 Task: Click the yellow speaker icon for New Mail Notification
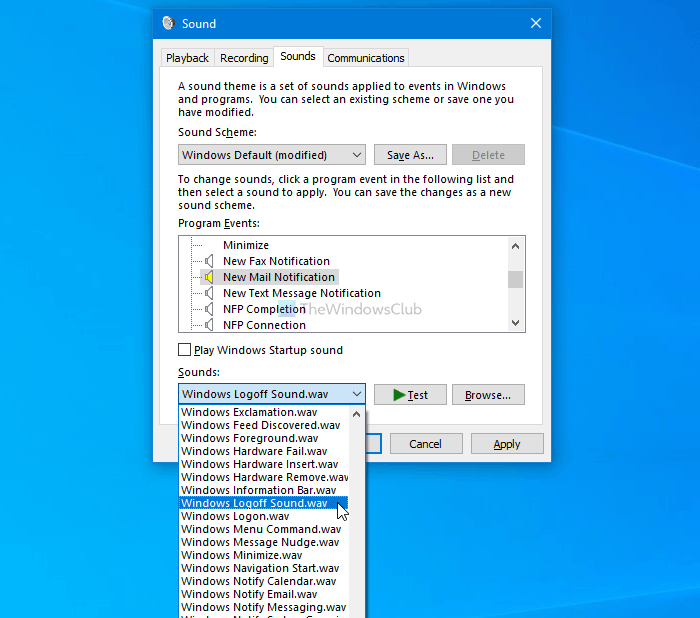click(x=209, y=277)
